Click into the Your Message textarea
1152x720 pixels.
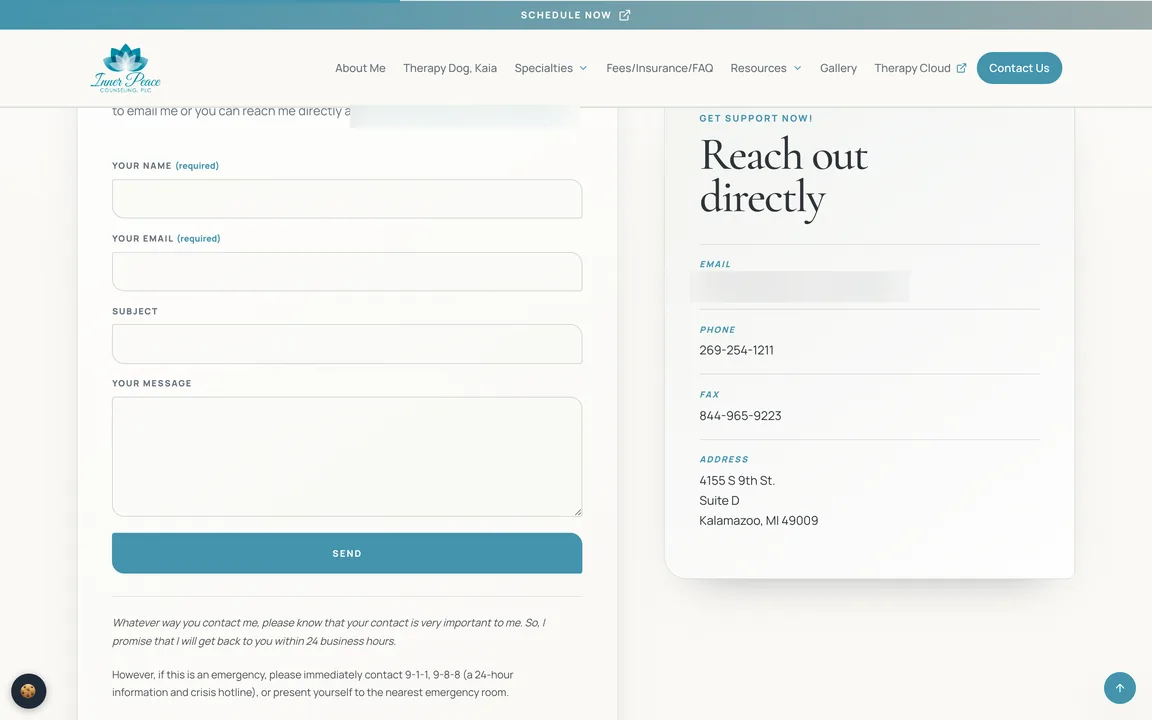[347, 456]
